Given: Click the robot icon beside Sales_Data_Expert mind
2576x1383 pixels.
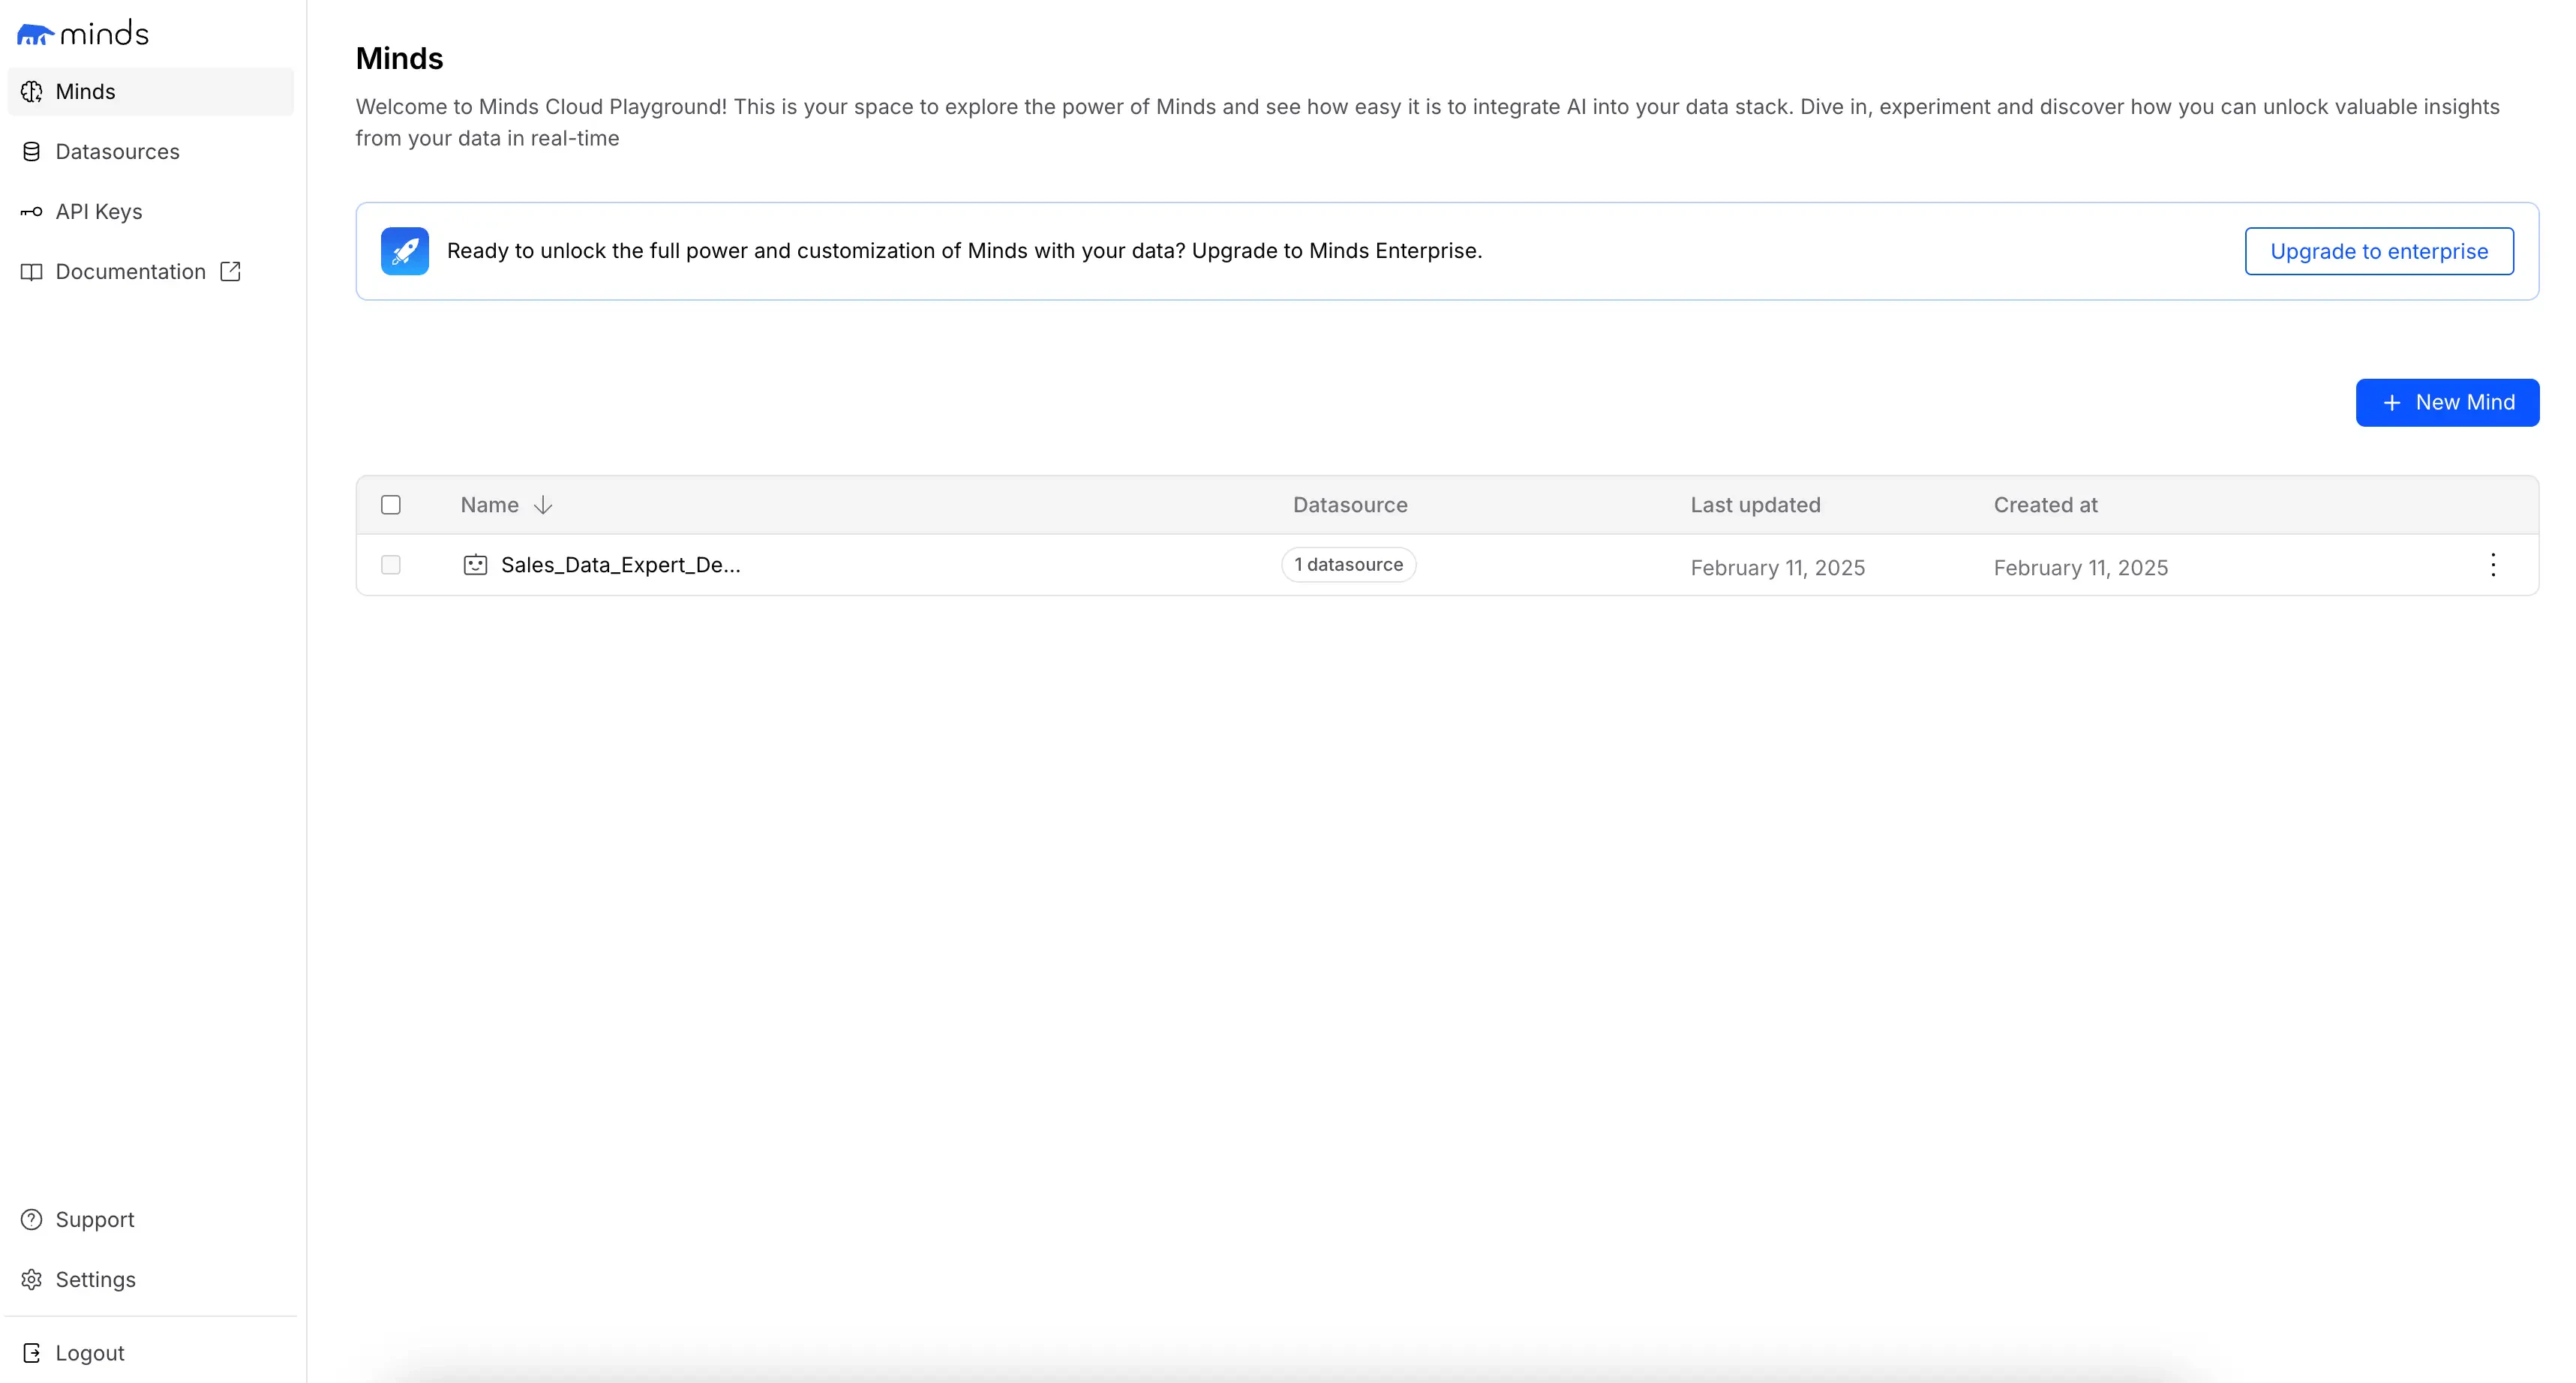Looking at the screenshot, I should 475,565.
